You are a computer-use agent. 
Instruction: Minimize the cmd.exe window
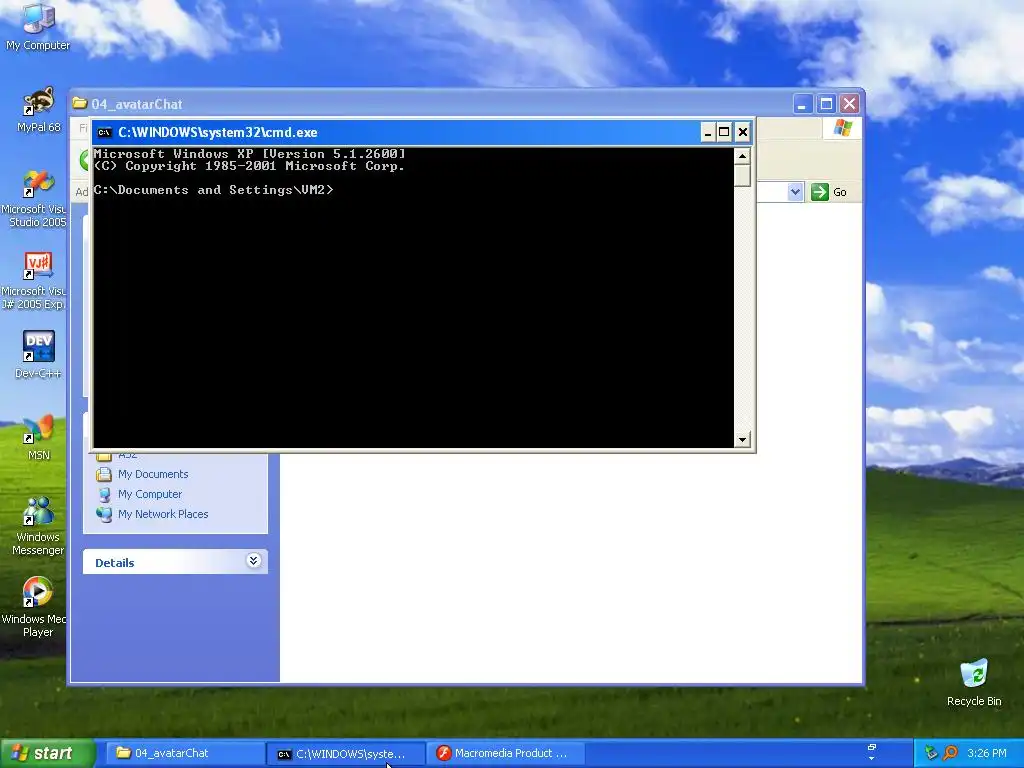click(x=708, y=133)
